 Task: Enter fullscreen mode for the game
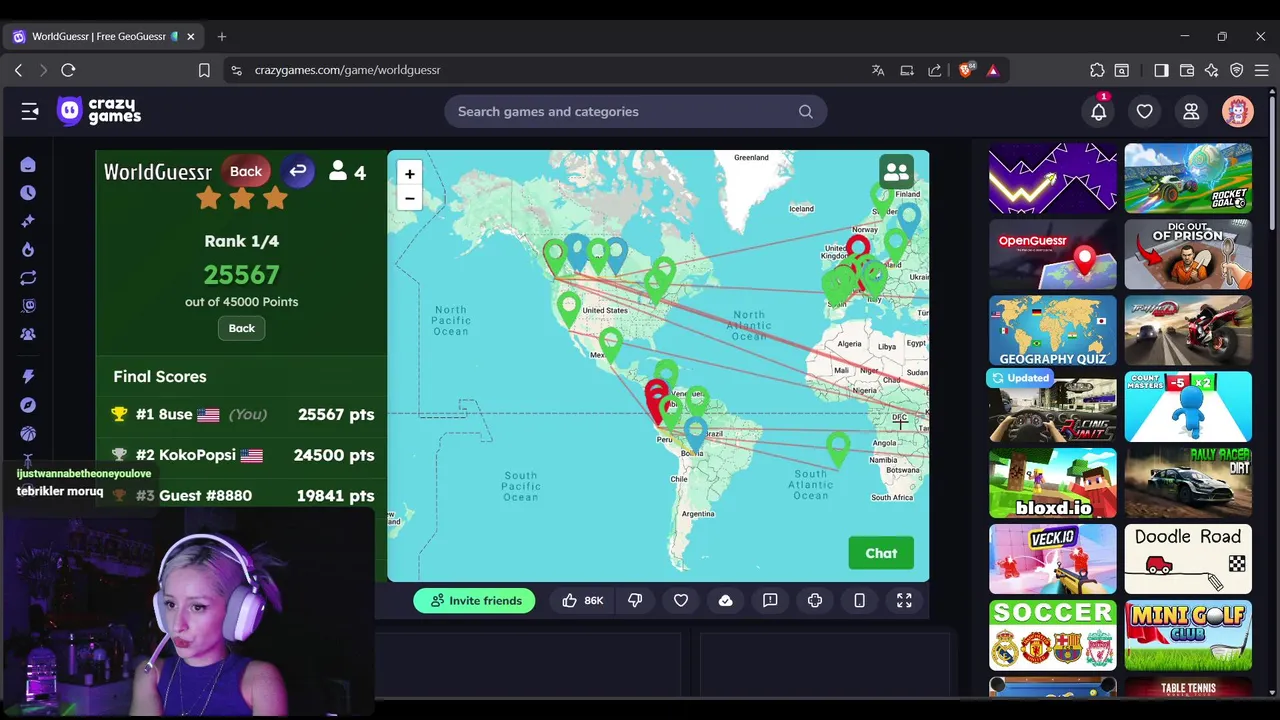[x=904, y=600]
